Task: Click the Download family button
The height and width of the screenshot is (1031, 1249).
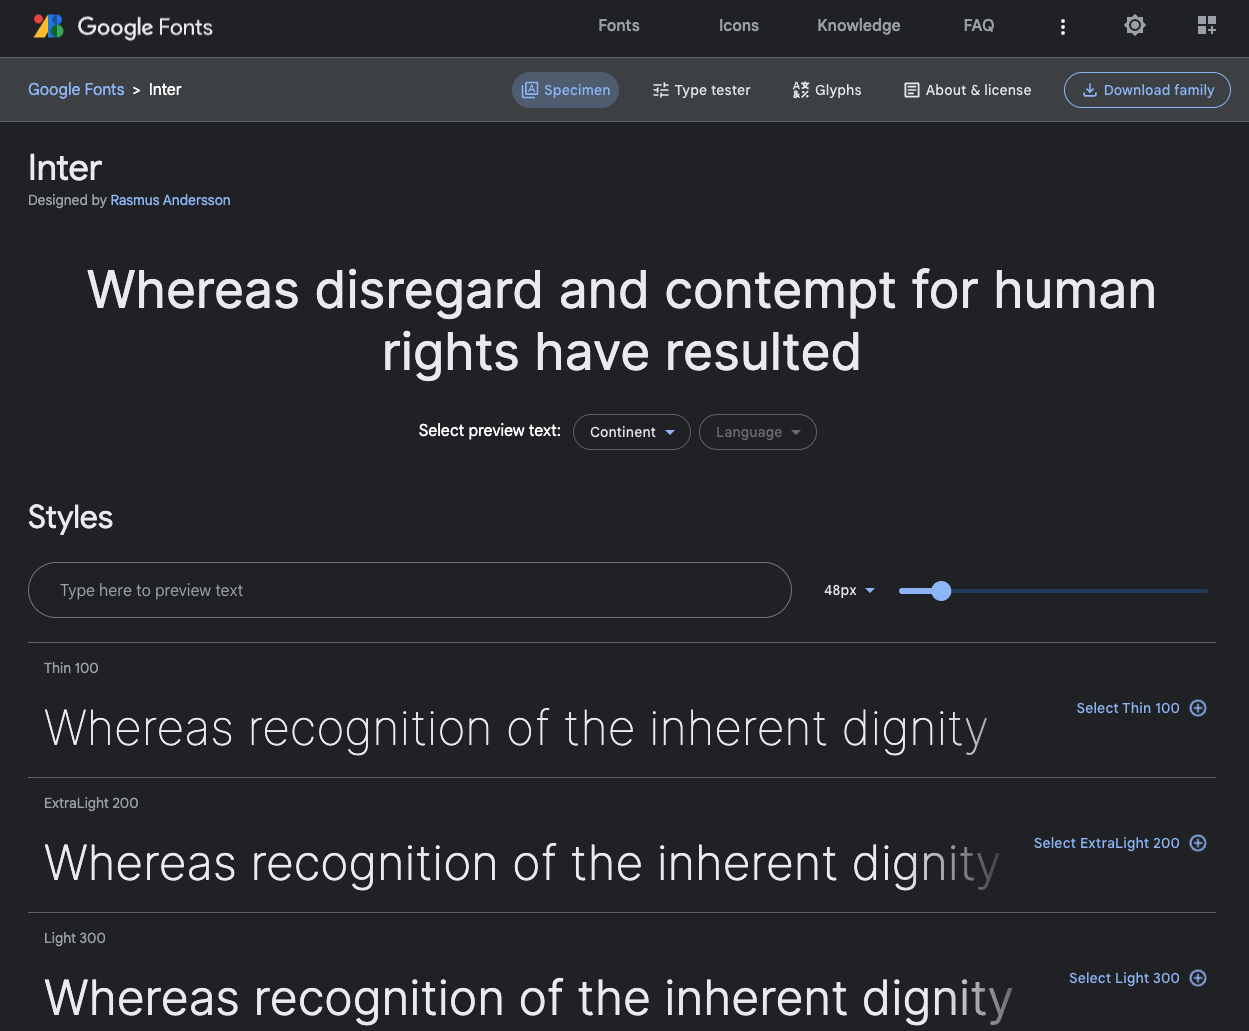Action: coord(1147,90)
